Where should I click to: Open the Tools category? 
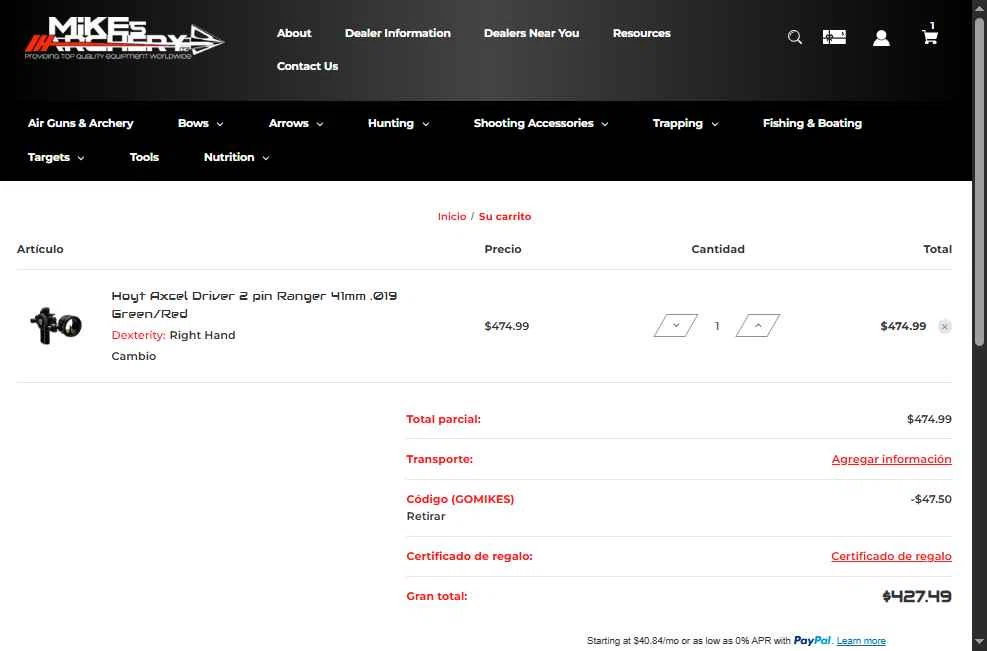point(144,157)
